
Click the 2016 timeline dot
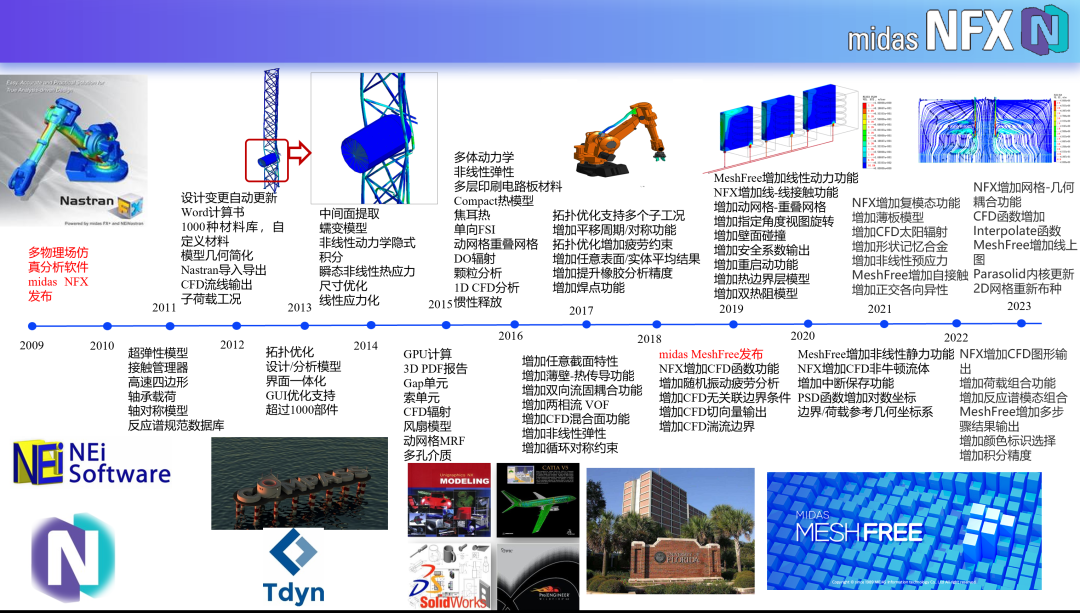[x=515, y=324]
